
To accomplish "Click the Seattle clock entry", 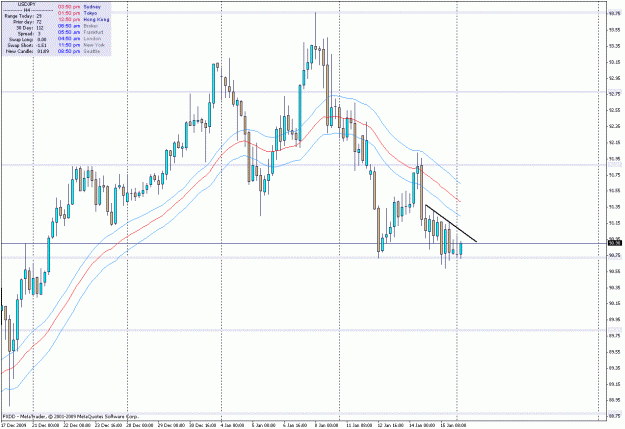I will (x=79, y=51).
